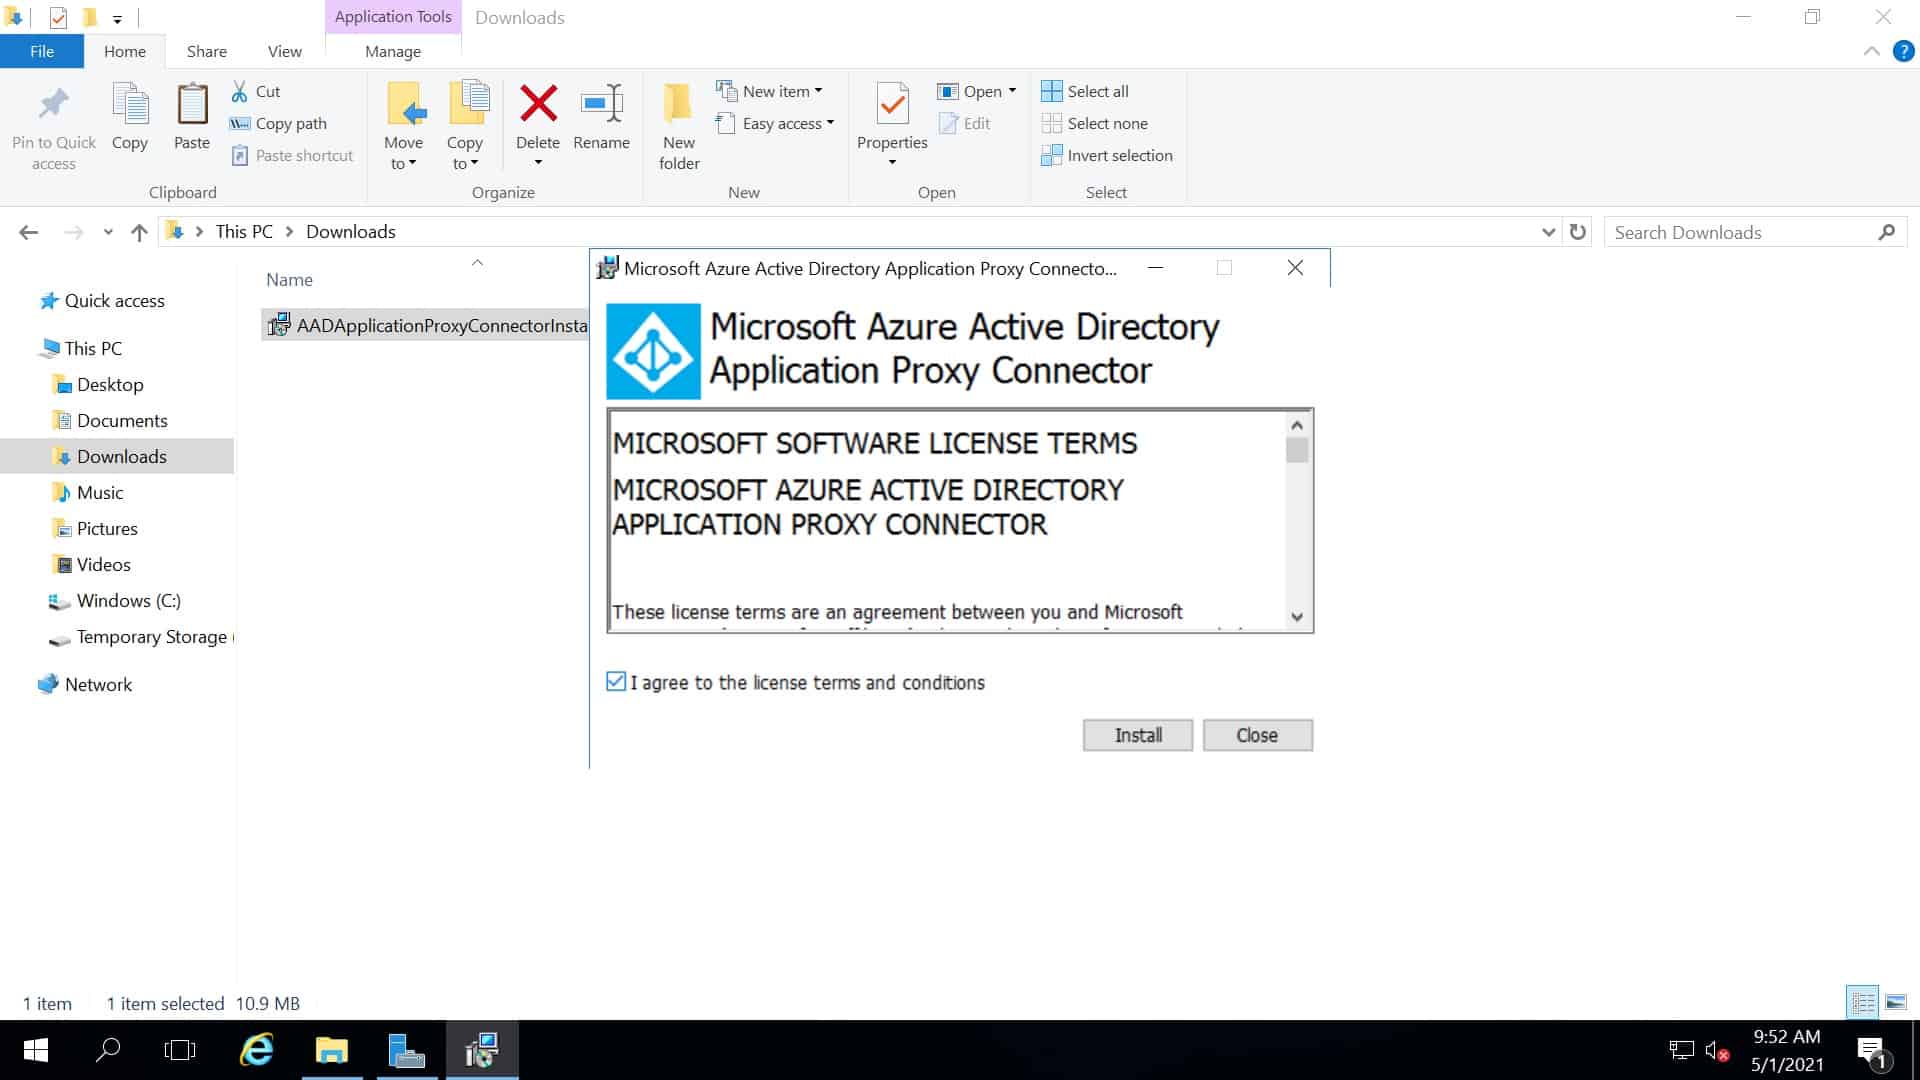Image resolution: width=1920 pixels, height=1080 pixels.
Task: Uncheck I agree to the license terms
Action: click(x=616, y=682)
